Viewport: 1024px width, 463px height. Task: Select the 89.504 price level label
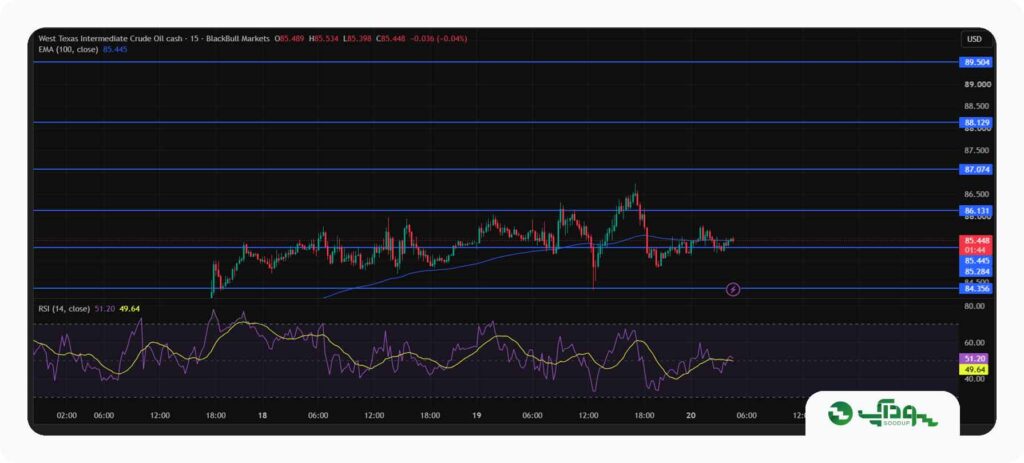point(976,63)
